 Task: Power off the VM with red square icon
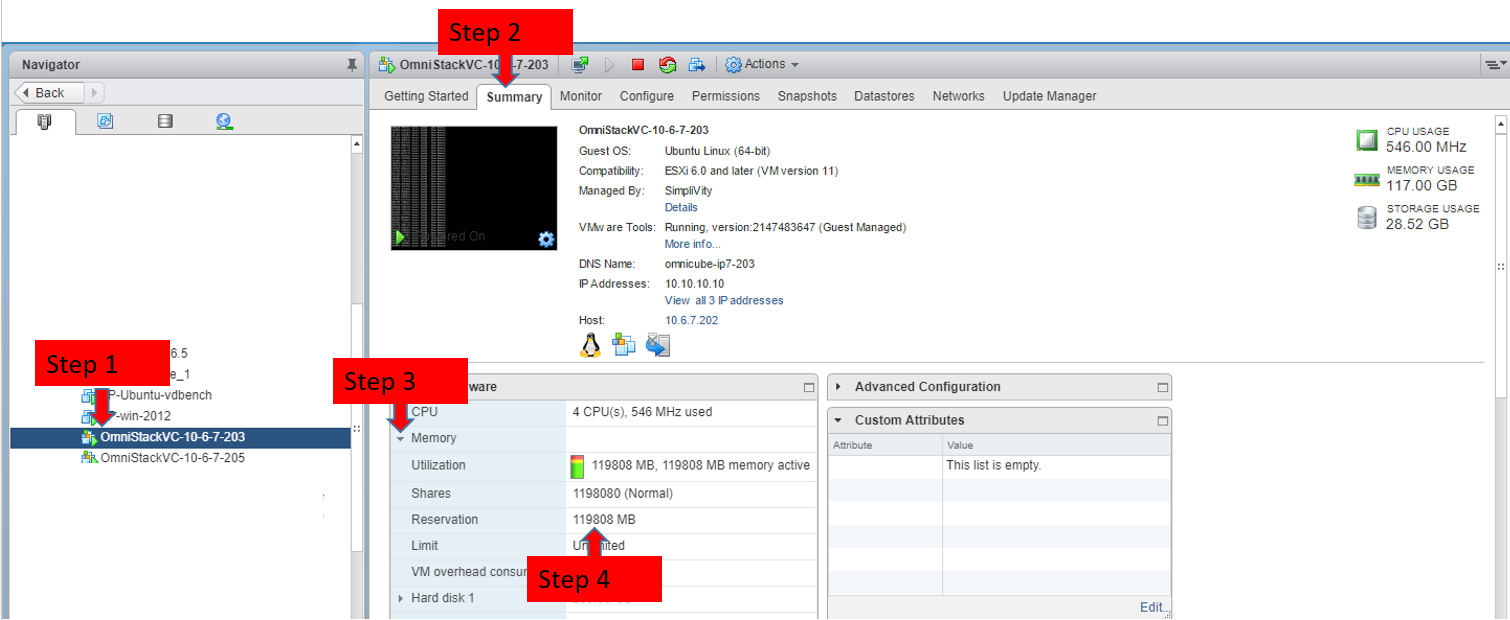click(x=638, y=64)
